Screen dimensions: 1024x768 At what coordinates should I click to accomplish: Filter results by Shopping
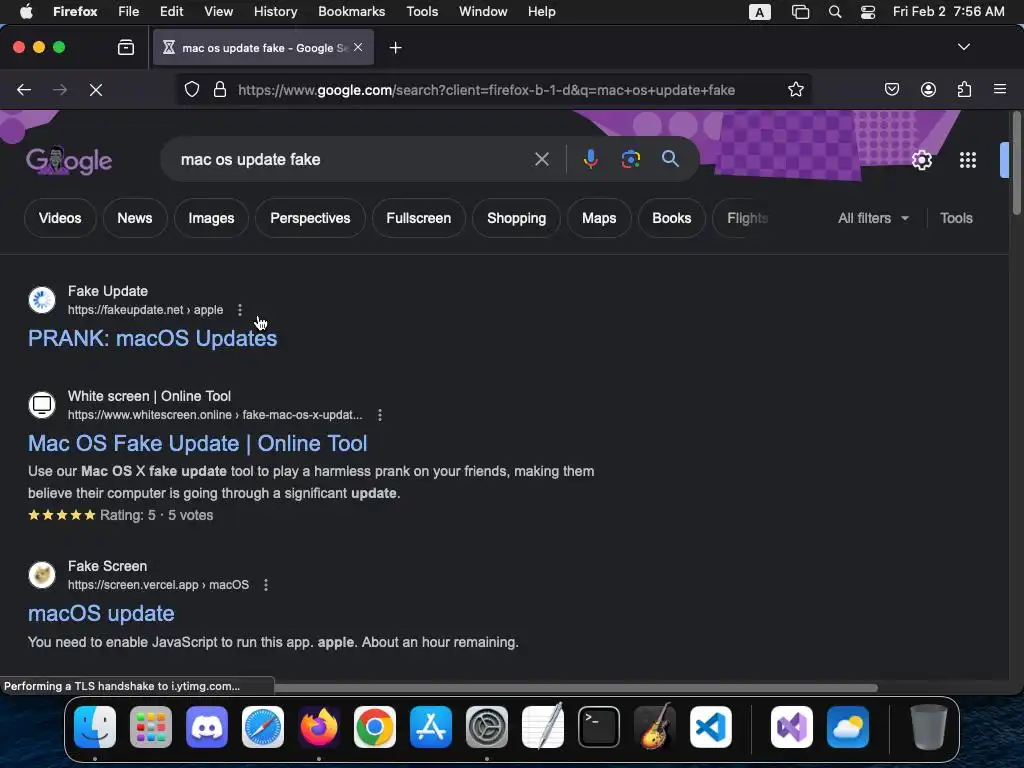pyautogui.click(x=516, y=218)
